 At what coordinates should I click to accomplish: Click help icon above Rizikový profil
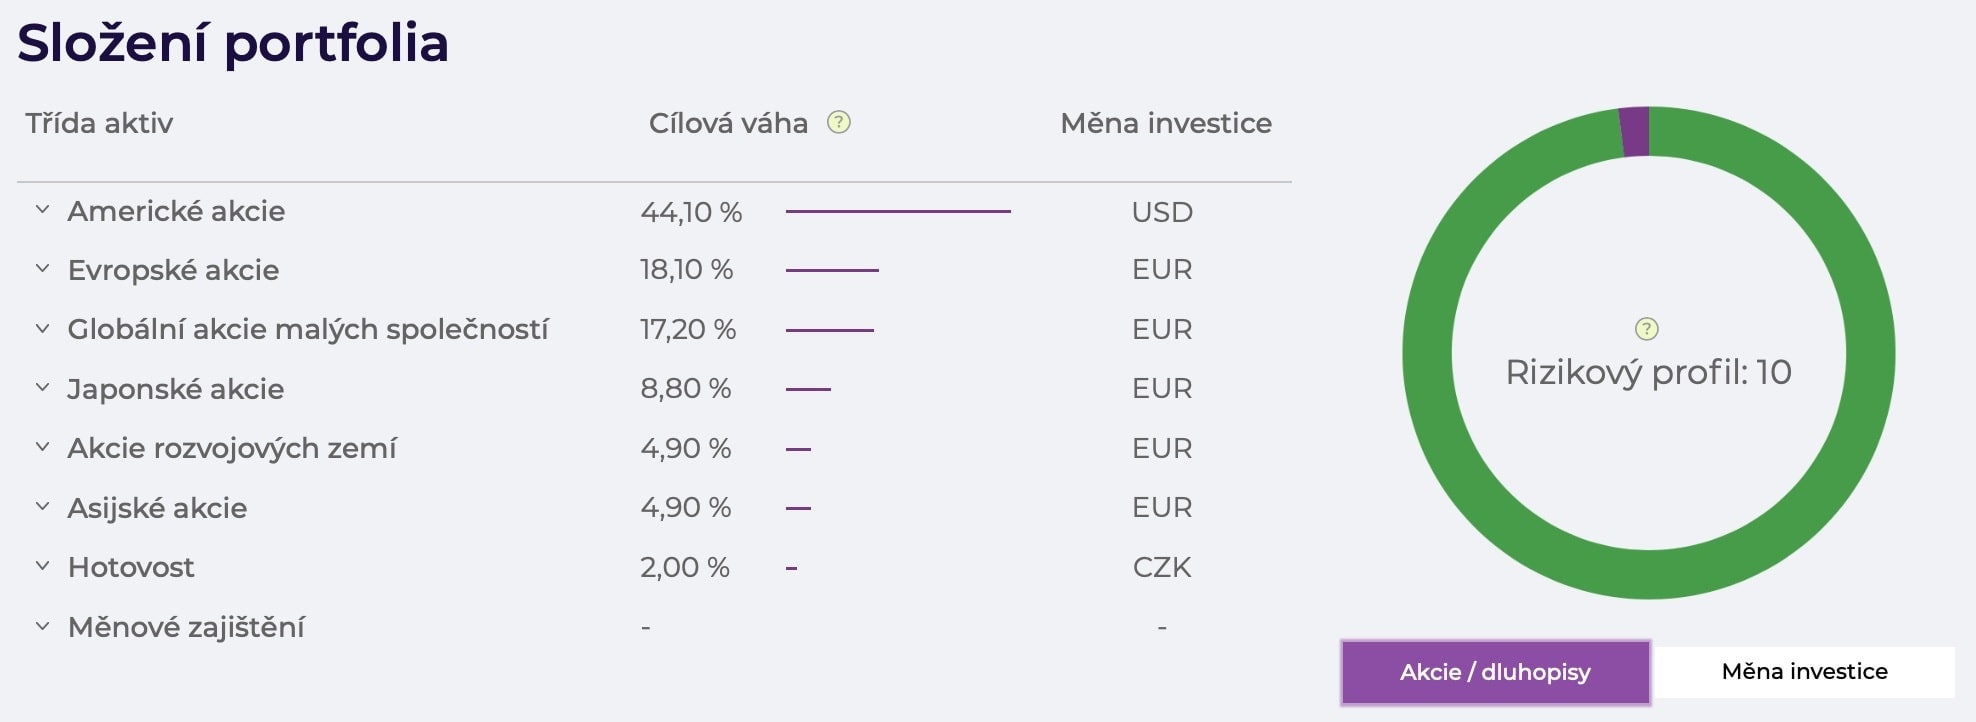click(1646, 329)
